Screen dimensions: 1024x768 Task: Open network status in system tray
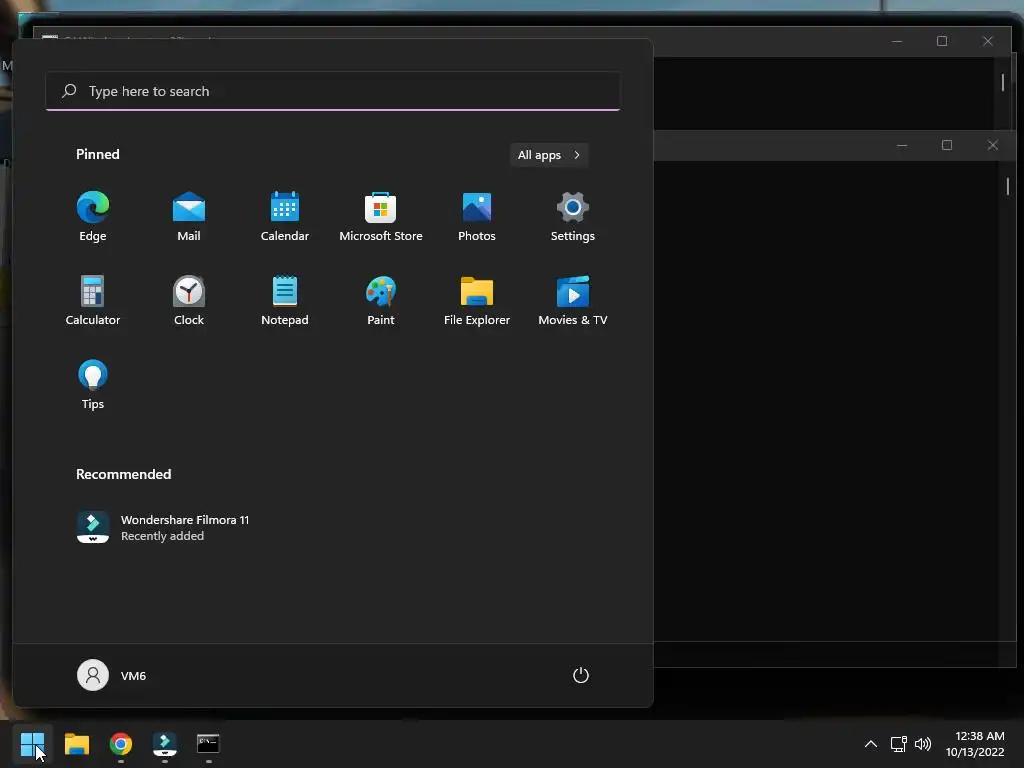coord(899,744)
